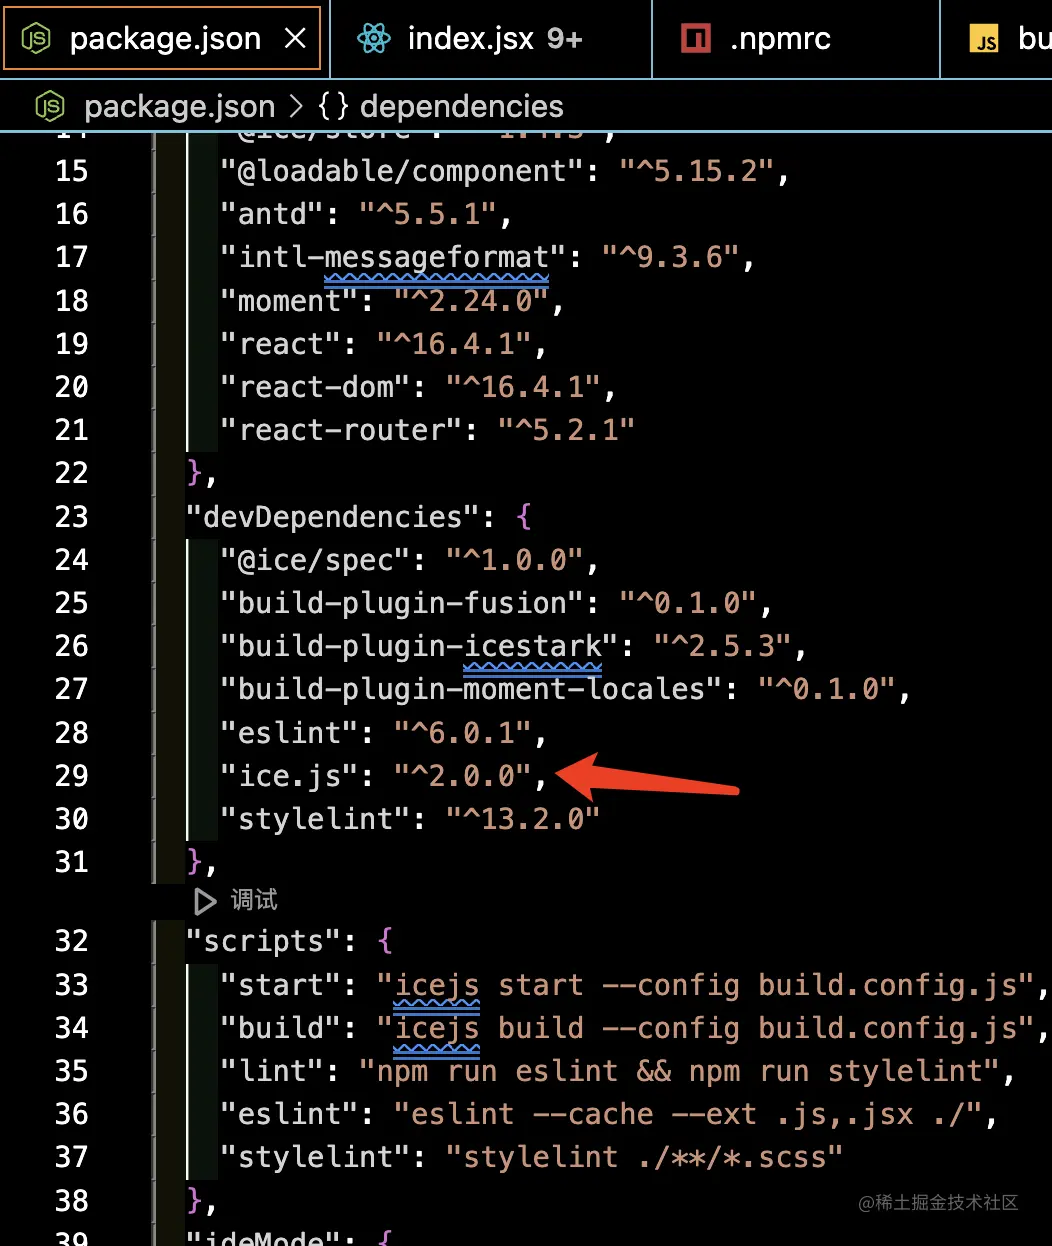Click line number 23 in gutter
Image resolution: width=1052 pixels, height=1246 pixels.
coord(72,517)
